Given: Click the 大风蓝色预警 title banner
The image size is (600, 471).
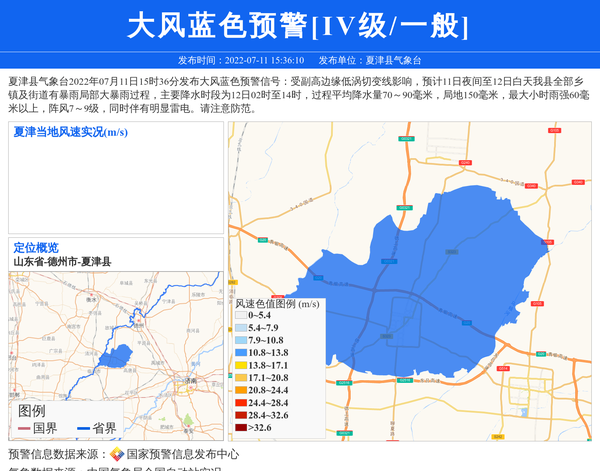Looking at the screenshot, I should [x=299, y=26].
